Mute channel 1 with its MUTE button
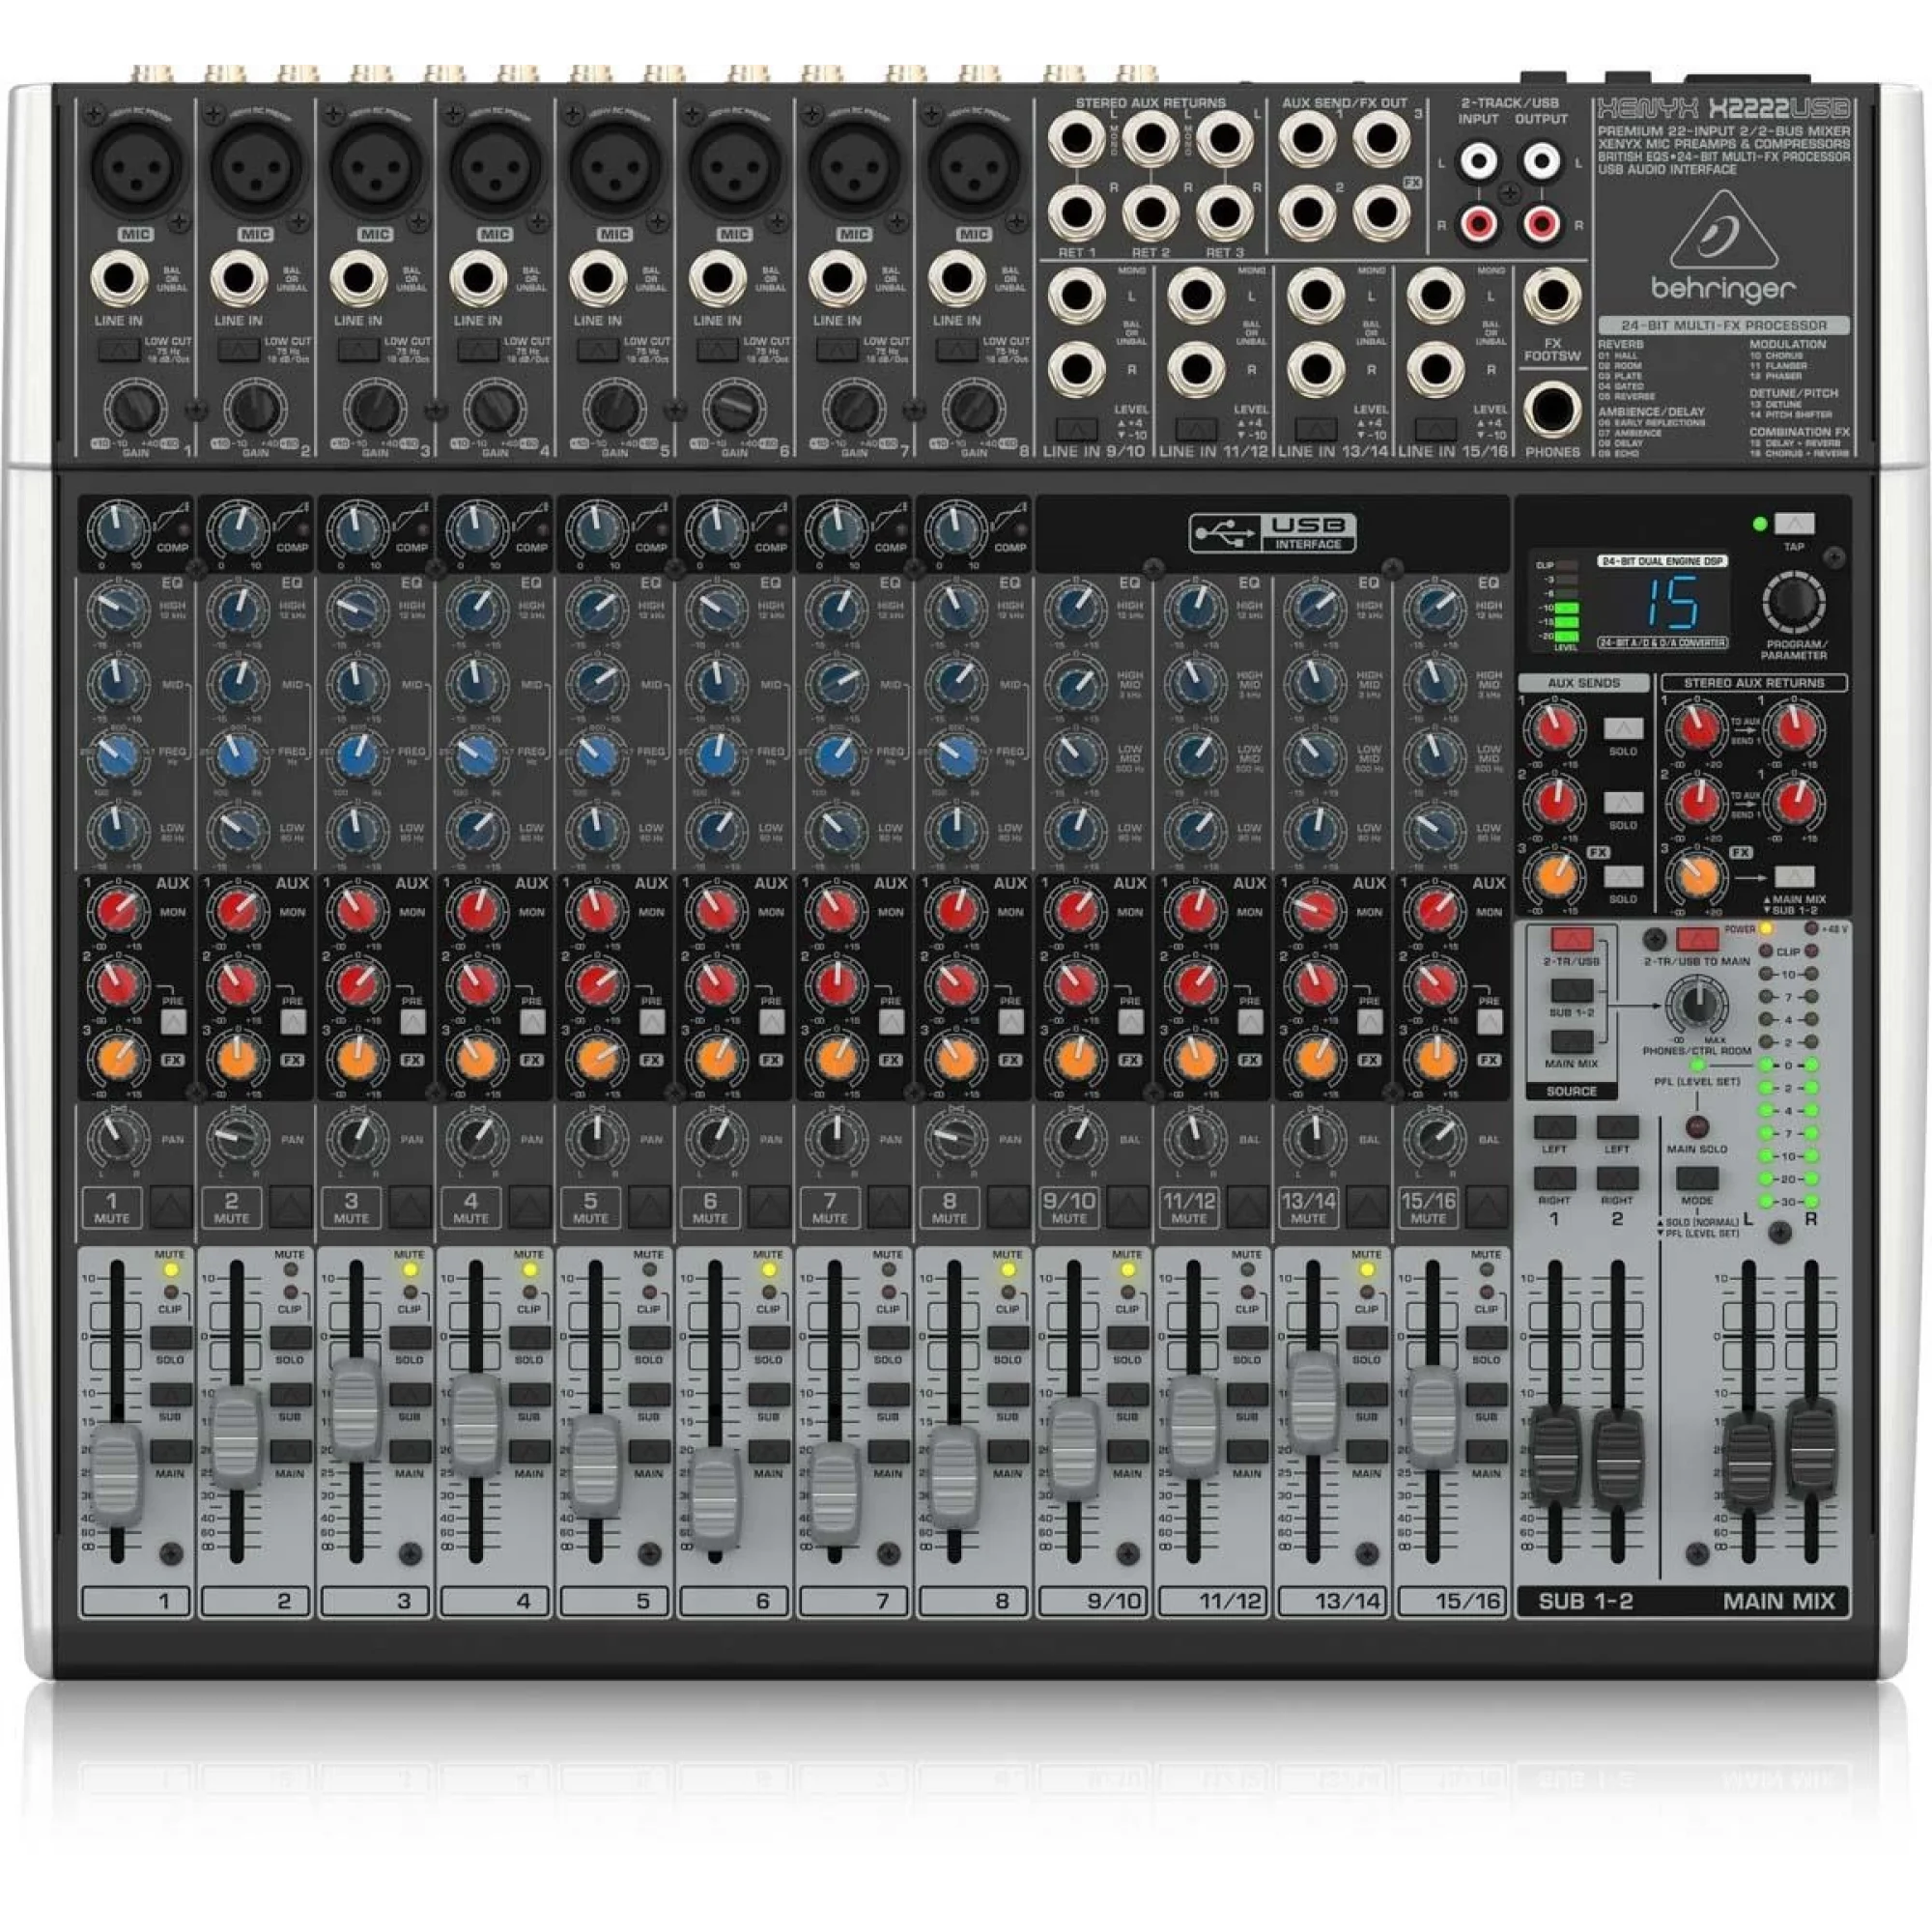The width and height of the screenshot is (1932, 1932). pyautogui.click(x=171, y=1207)
